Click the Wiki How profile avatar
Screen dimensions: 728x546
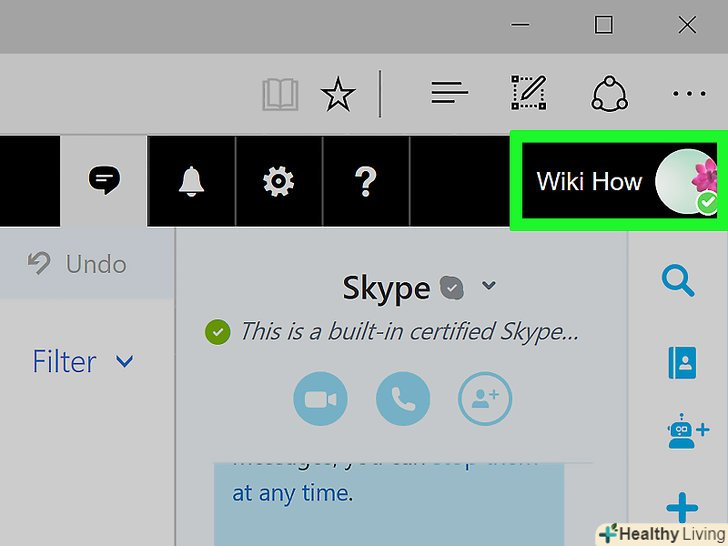point(686,181)
